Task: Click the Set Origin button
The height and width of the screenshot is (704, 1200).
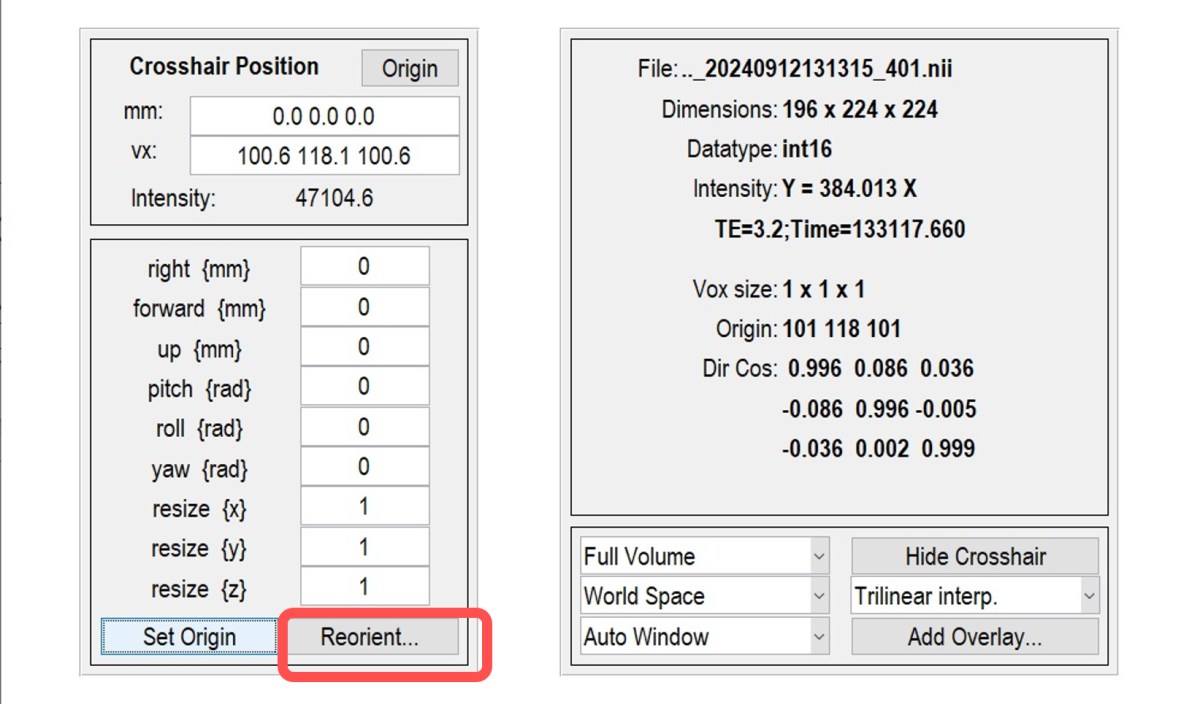Action: click(189, 637)
